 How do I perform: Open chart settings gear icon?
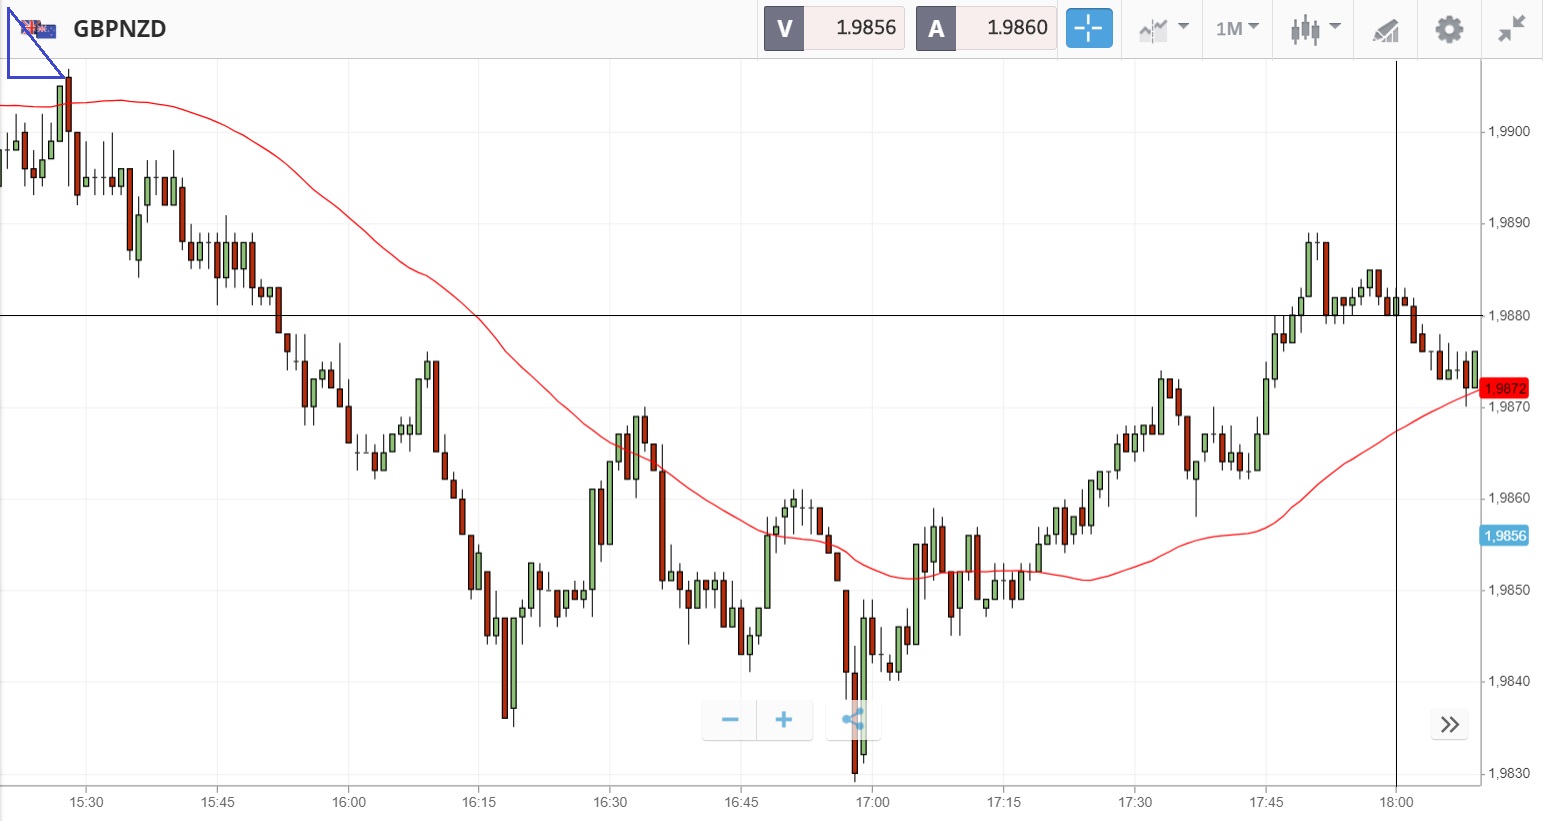coord(1448,28)
